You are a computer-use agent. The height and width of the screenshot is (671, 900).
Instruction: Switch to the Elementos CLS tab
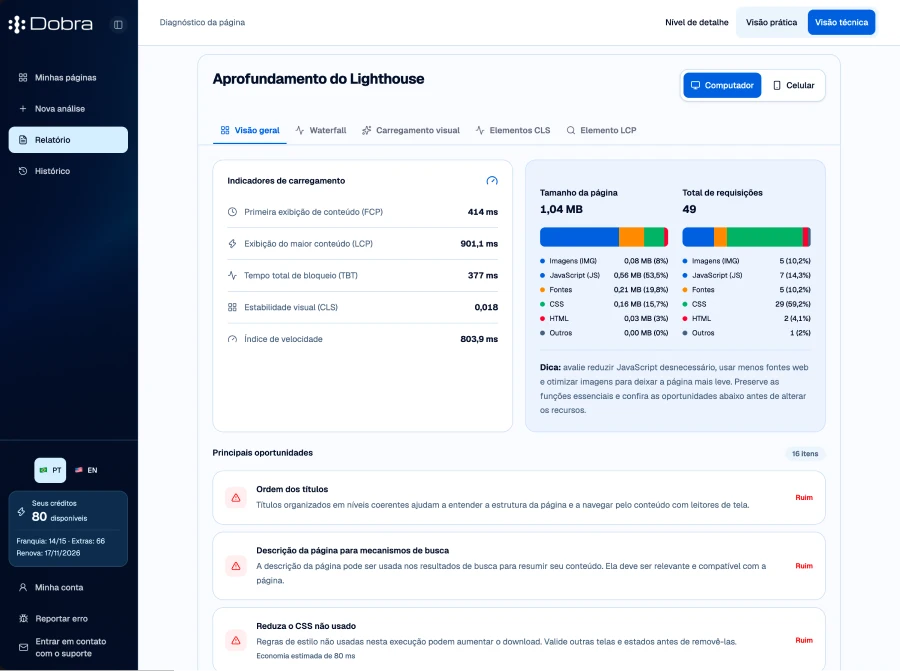click(x=513, y=130)
